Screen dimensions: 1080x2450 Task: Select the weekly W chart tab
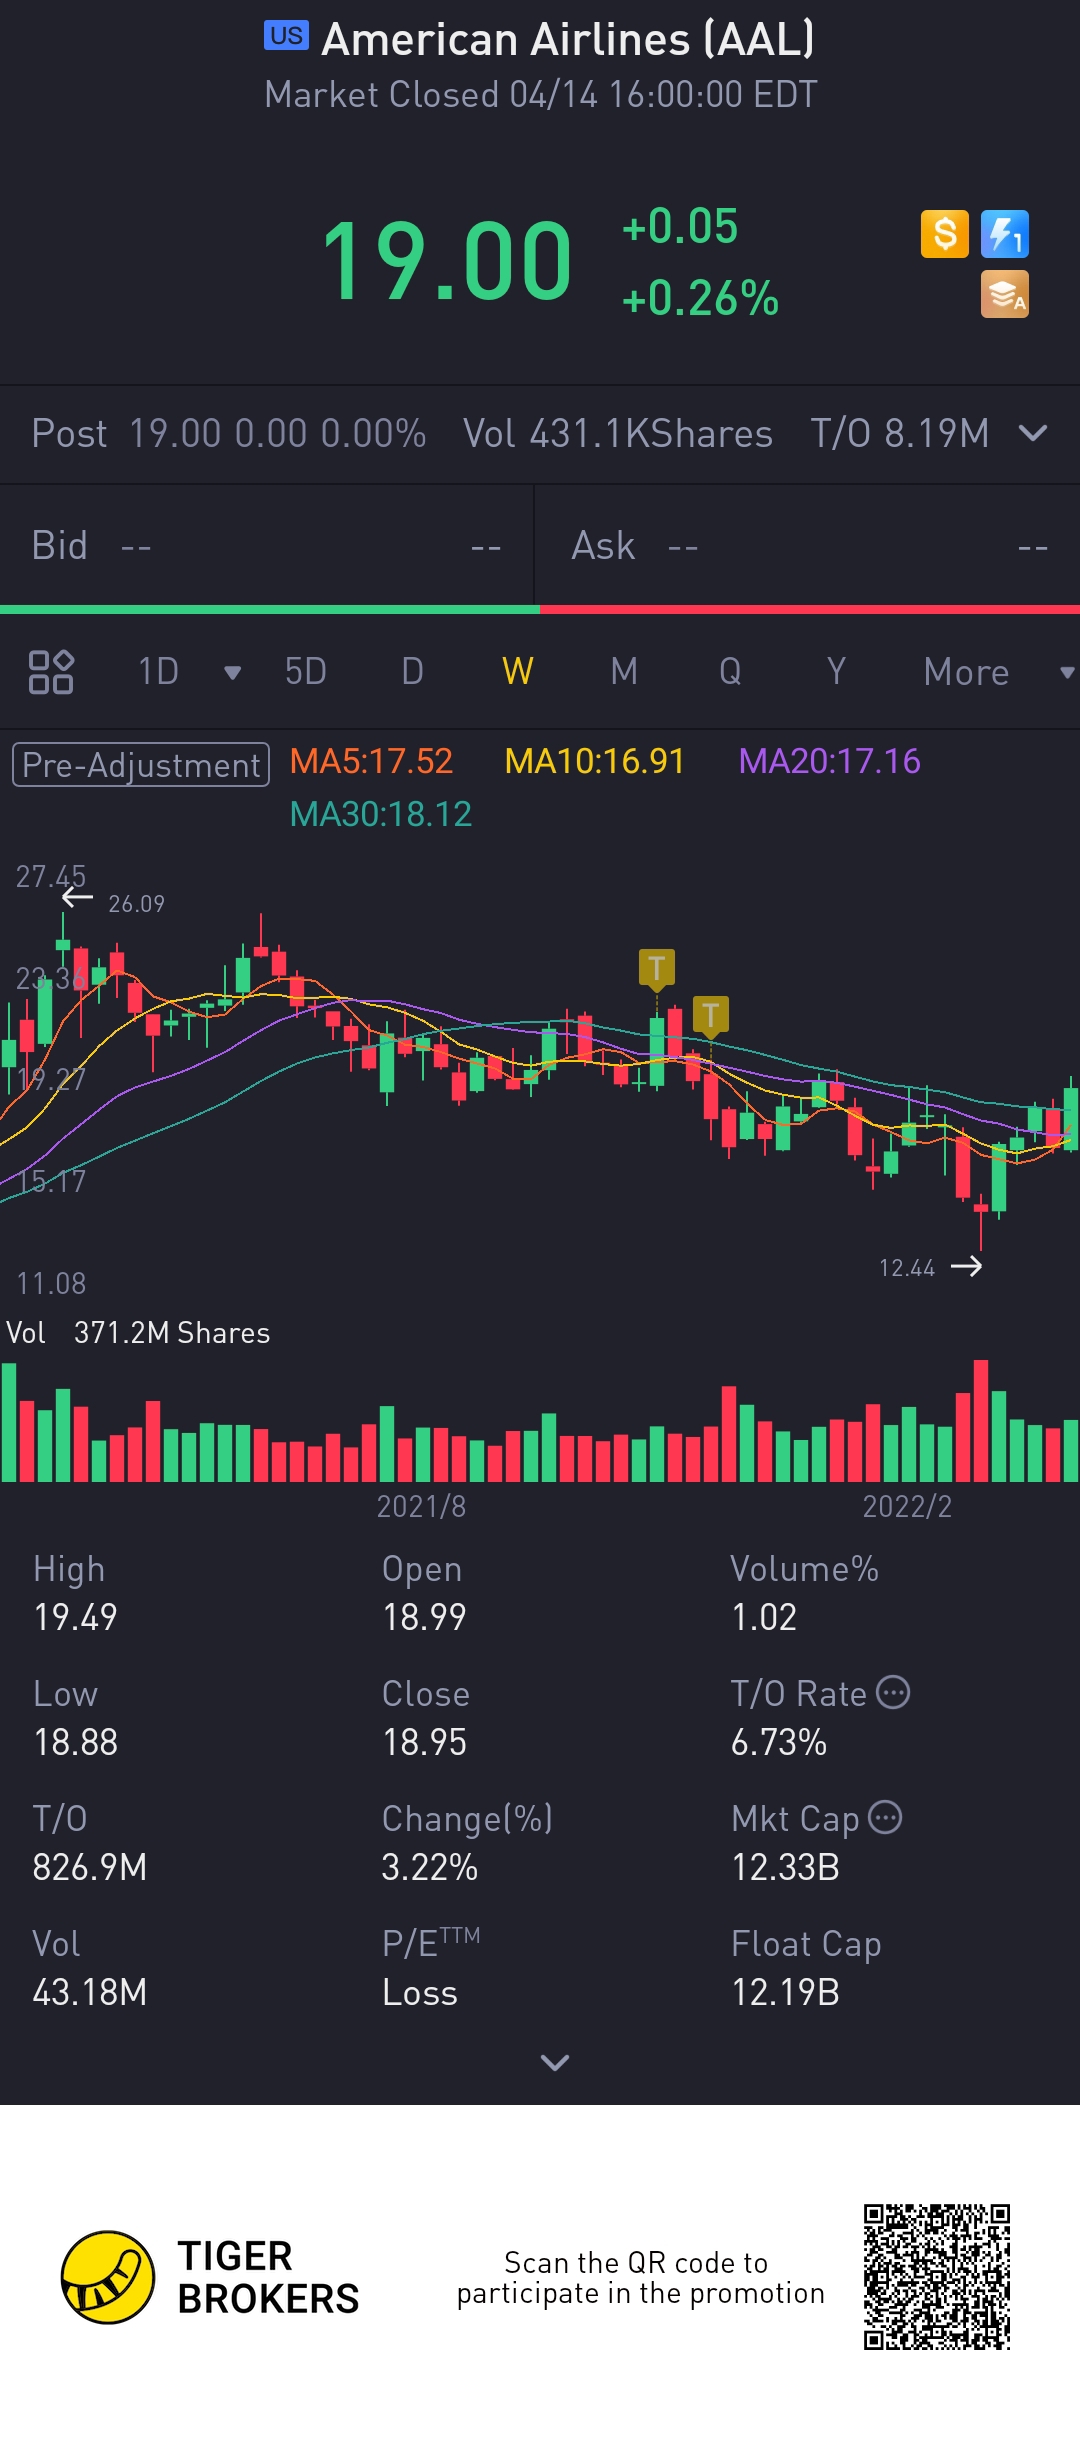tap(518, 672)
